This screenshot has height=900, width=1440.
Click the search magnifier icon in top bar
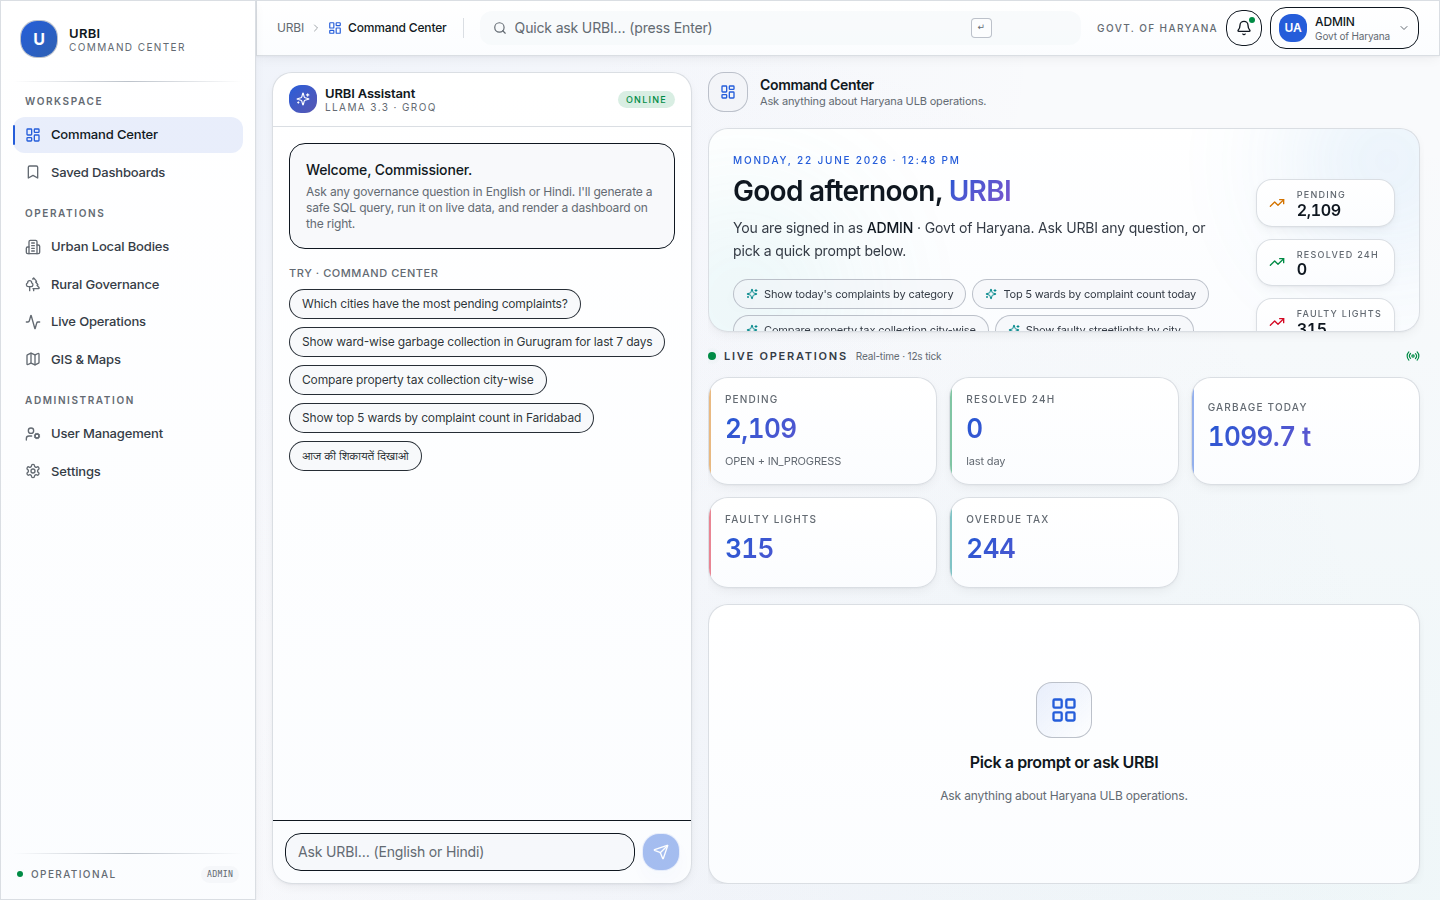coord(500,28)
